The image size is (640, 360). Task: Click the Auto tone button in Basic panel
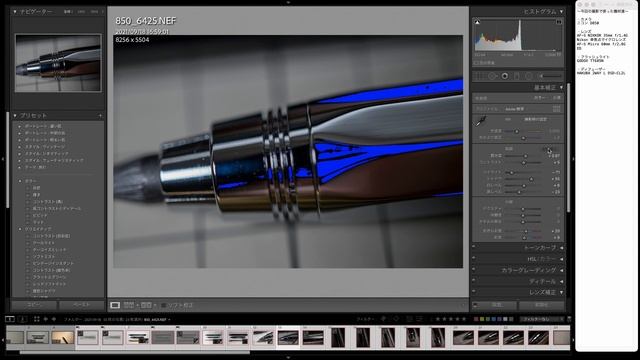pyautogui.click(x=548, y=149)
